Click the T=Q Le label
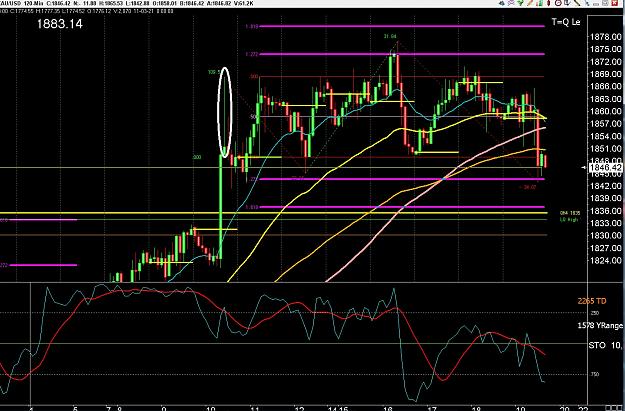Image resolution: width=625 pixels, height=411 pixels. 566,22
